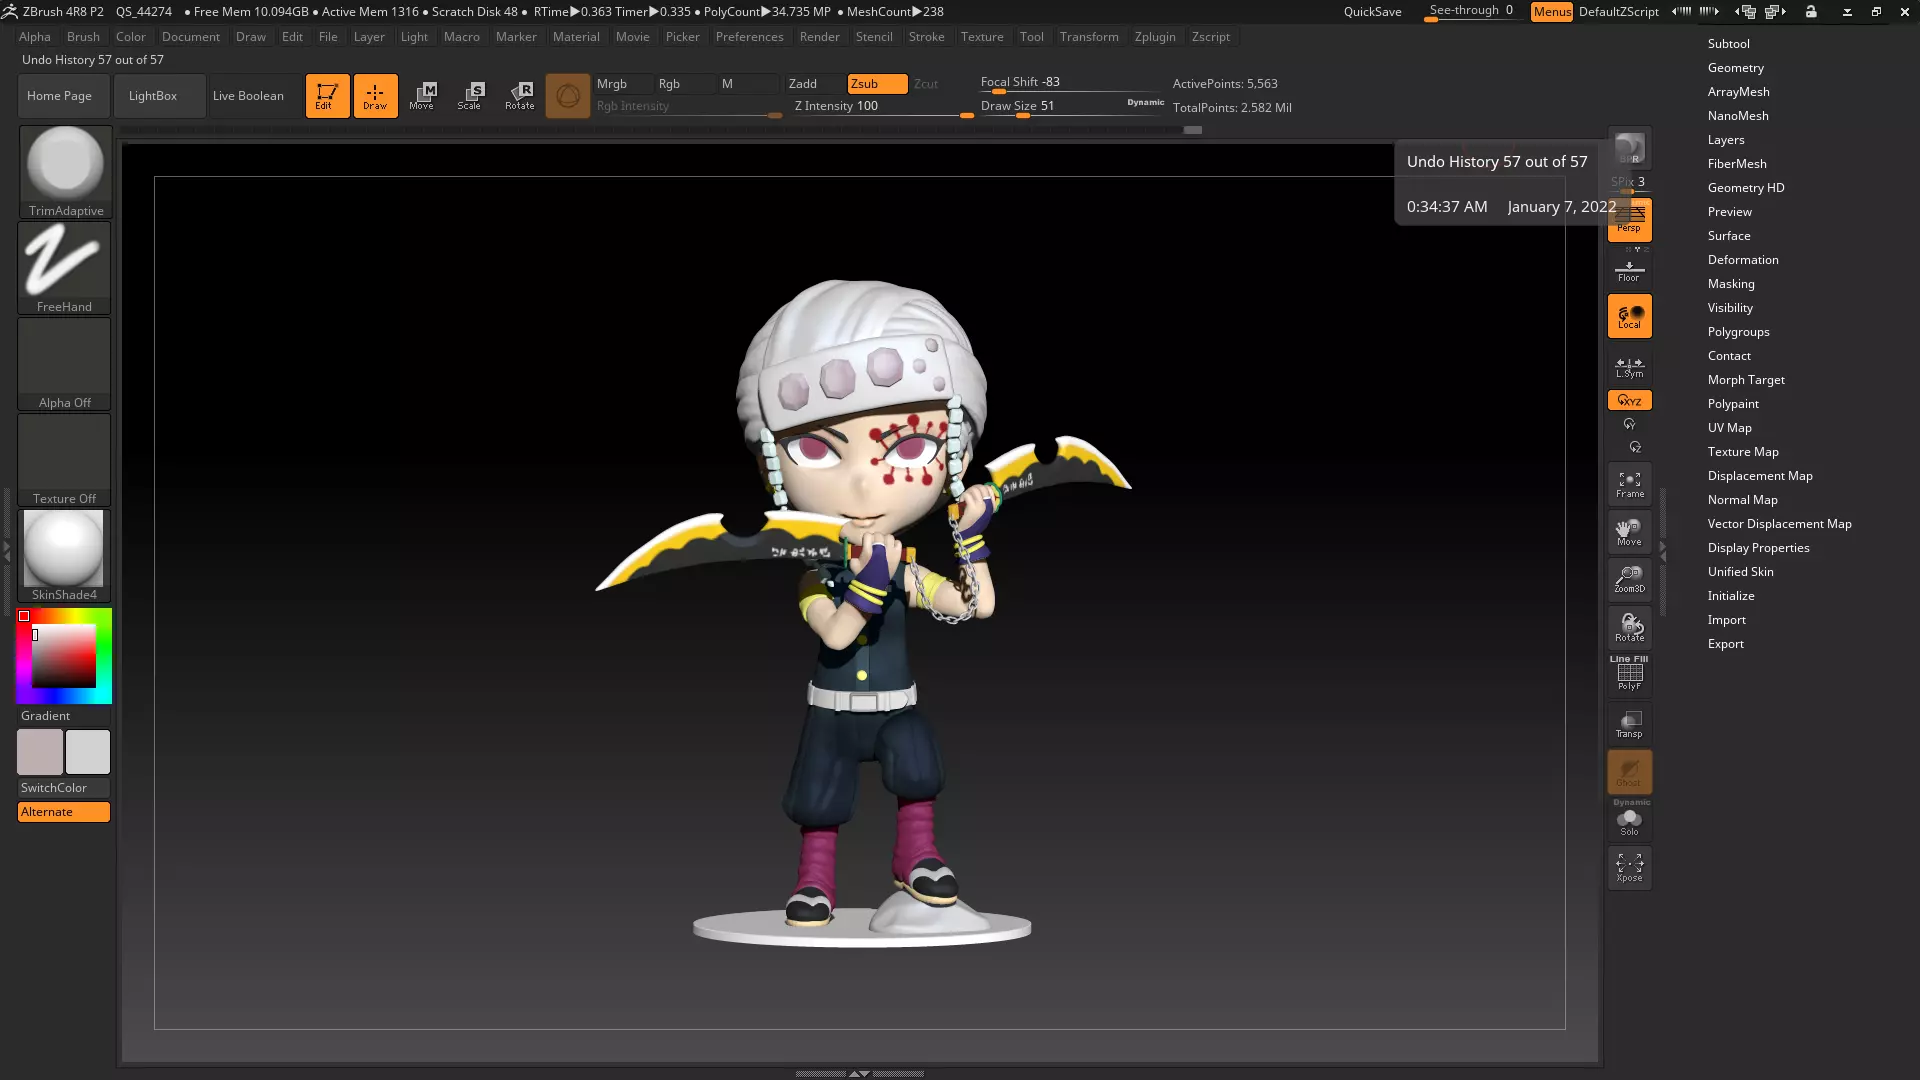Select the Move transform tool
1920x1080 pixels.
[422, 96]
